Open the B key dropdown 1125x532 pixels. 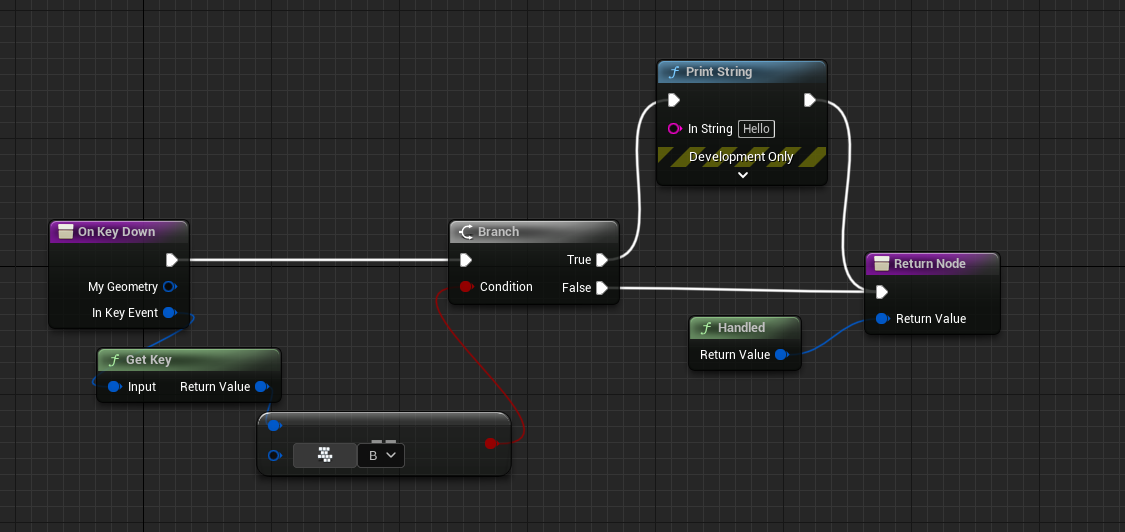[x=381, y=455]
